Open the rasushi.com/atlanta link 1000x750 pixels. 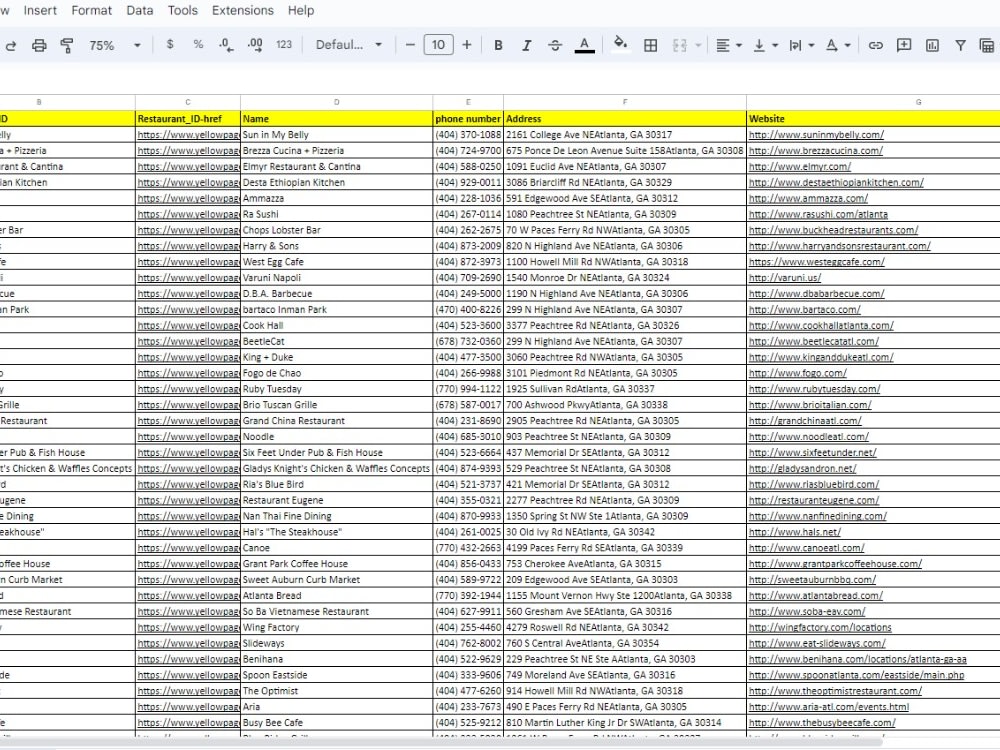(x=818, y=214)
